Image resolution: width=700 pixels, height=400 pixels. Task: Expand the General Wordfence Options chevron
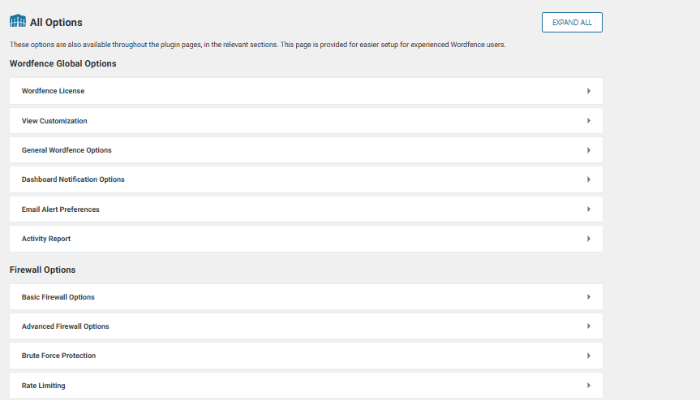click(x=588, y=150)
